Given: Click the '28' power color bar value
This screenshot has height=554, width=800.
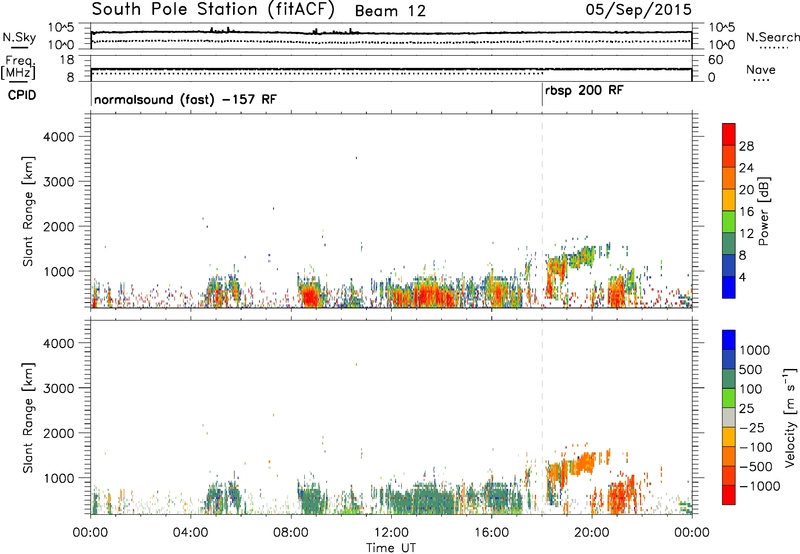Looking at the screenshot, I should pyautogui.click(x=746, y=146).
